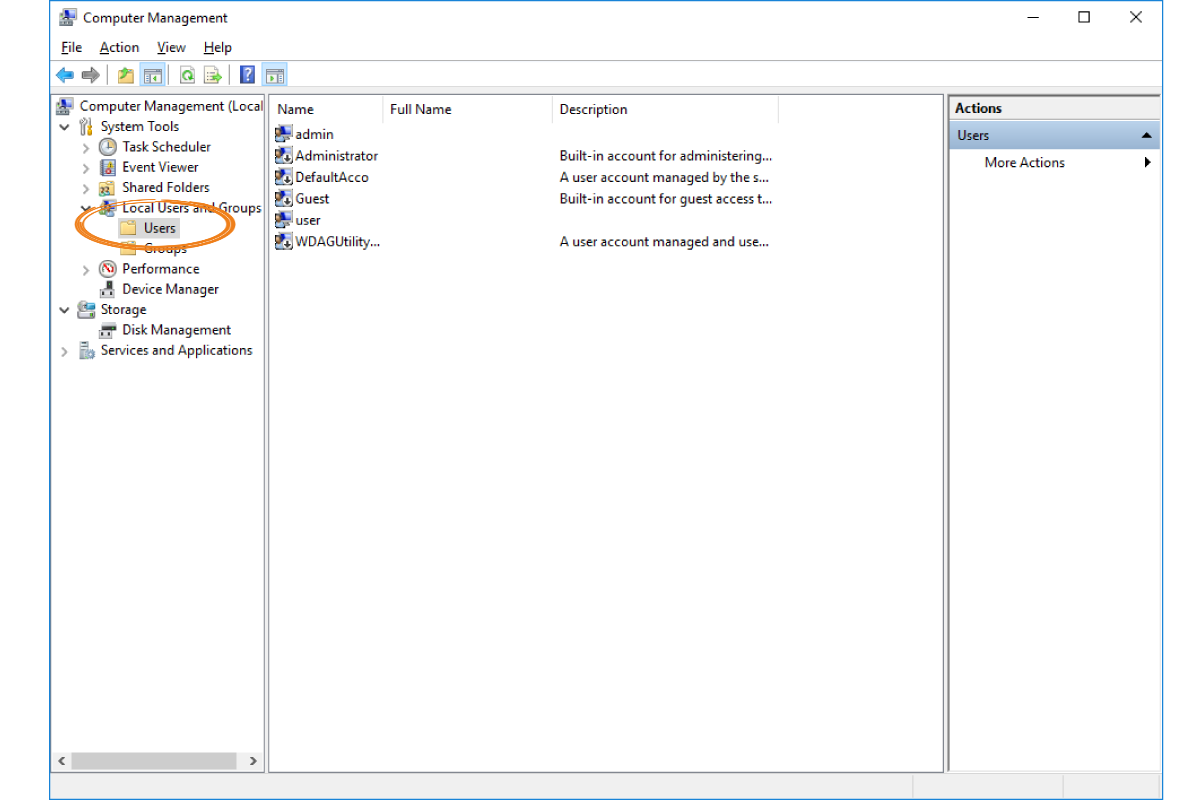Open More Actions in Actions pane
This screenshot has height=800, width=1200.
1024,162
